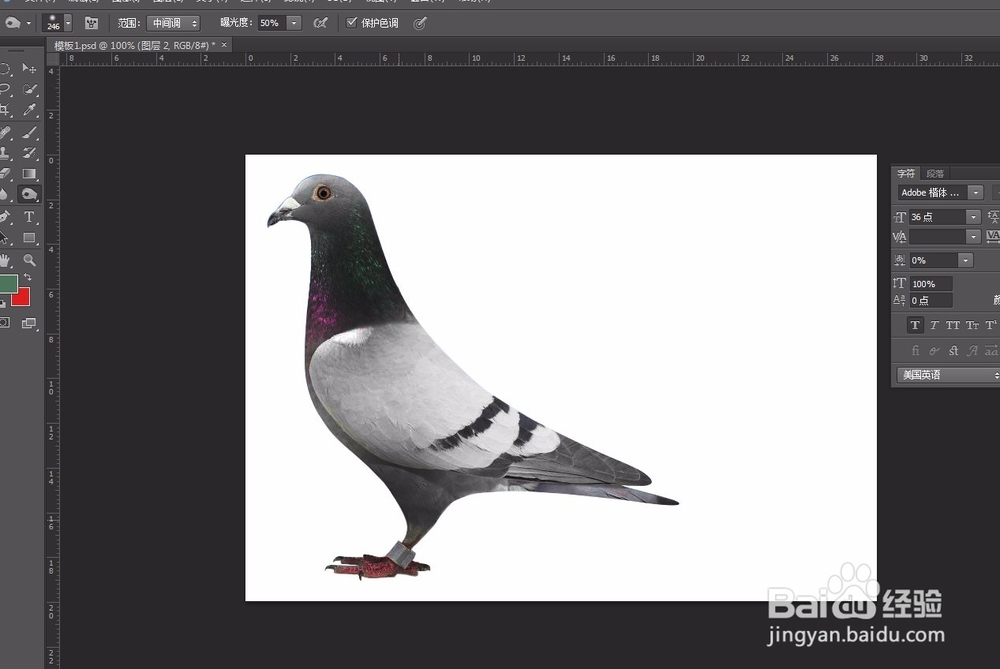Select the Horizontal Type tool
This screenshot has width=1000, height=669.
click(29, 217)
